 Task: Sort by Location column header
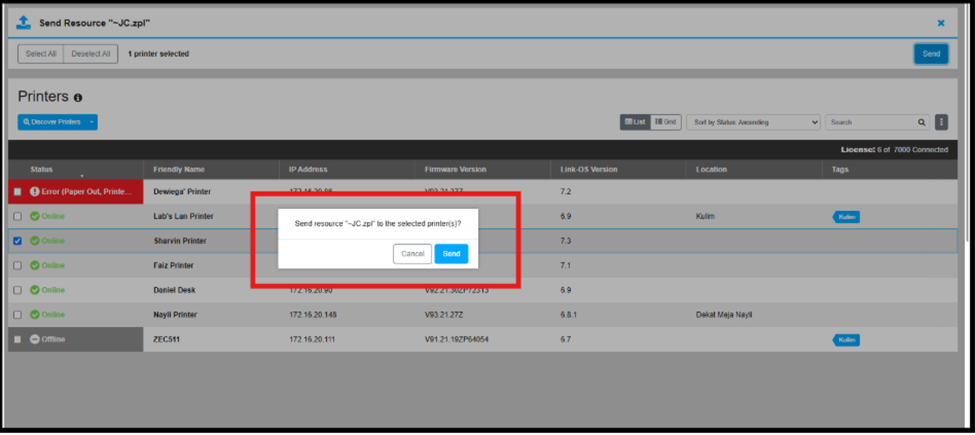click(x=711, y=170)
